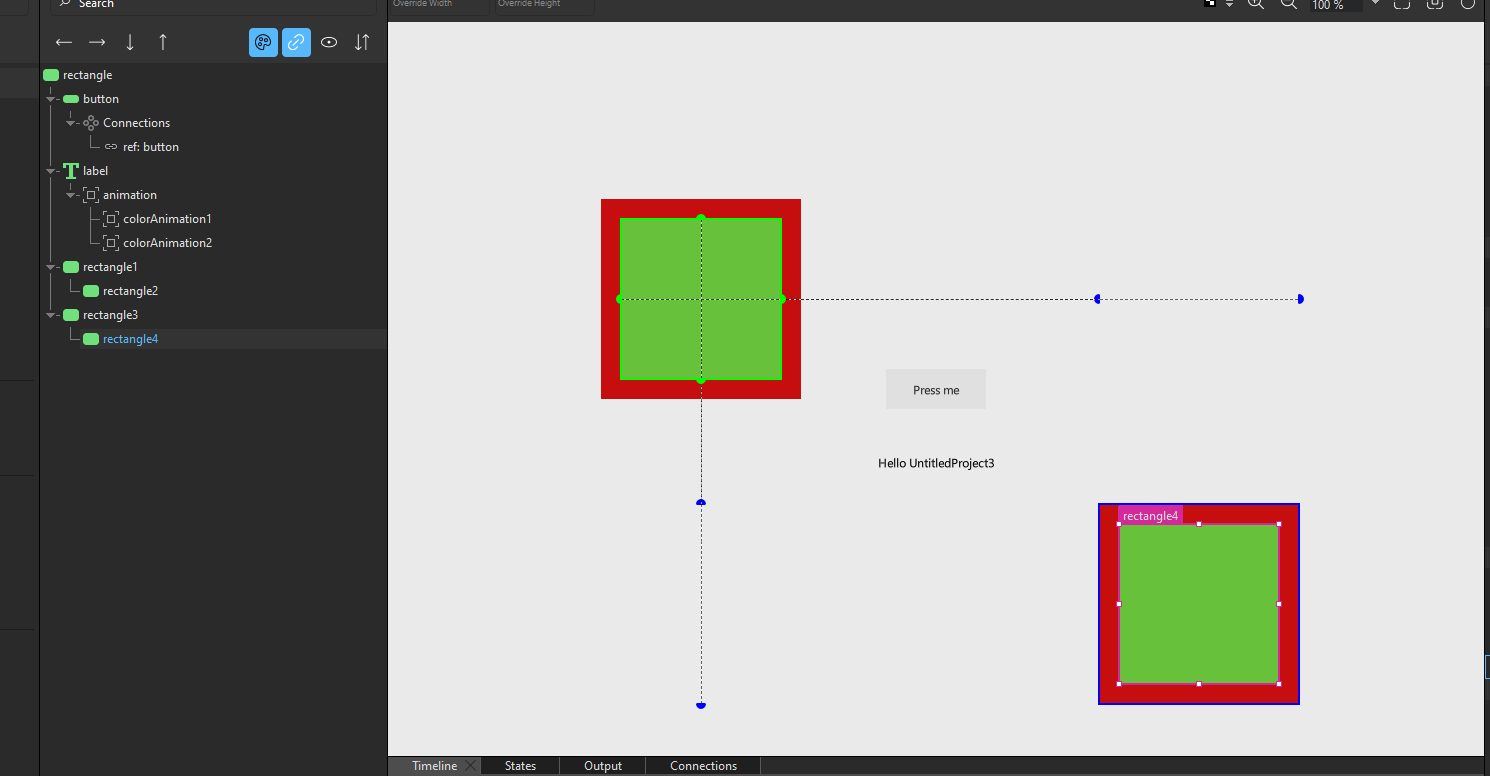Click the reverse item order arrows icon
Viewport: 1490px width, 776px height.
[x=362, y=42]
